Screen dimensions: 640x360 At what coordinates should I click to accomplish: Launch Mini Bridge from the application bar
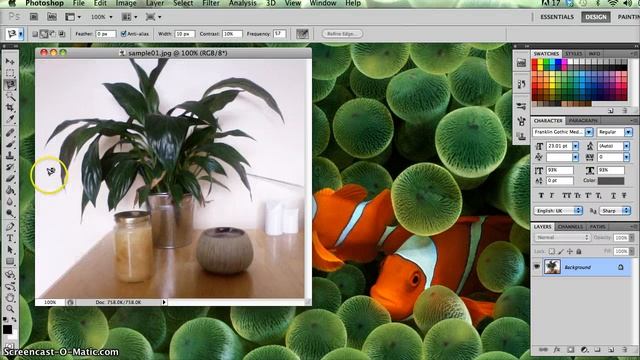pos(52,17)
